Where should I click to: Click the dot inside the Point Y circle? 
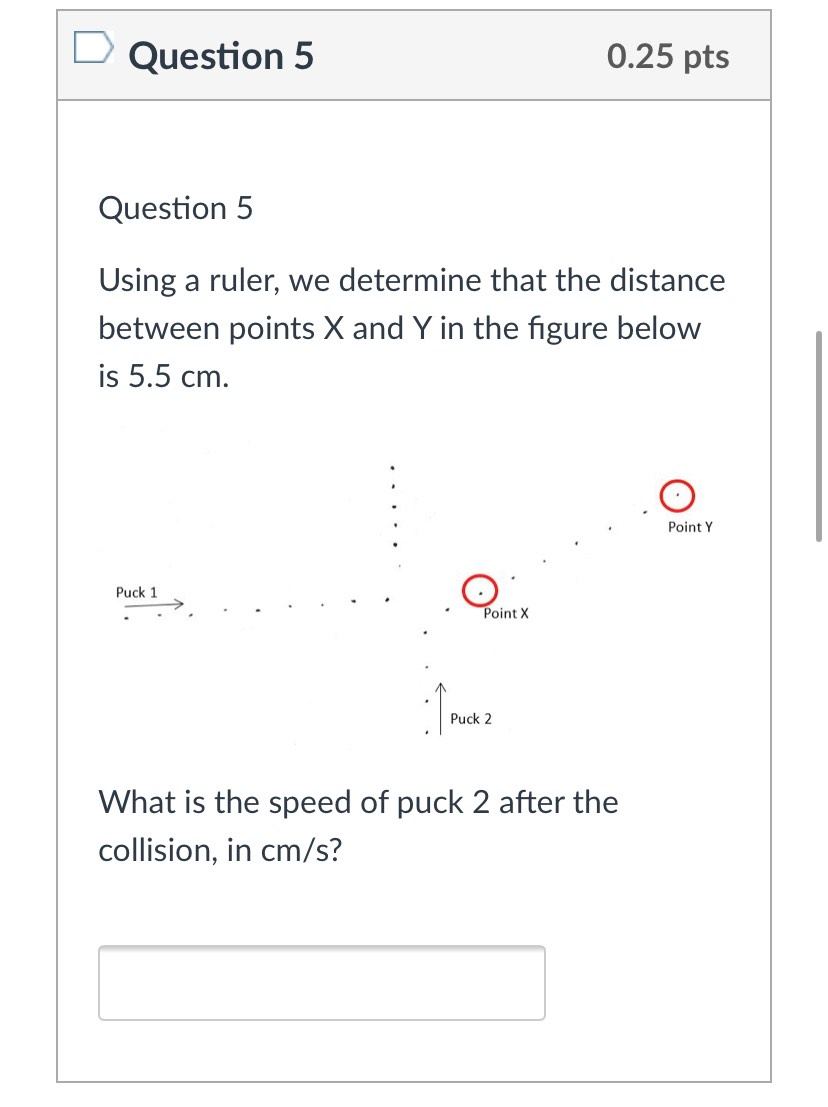click(x=678, y=493)
